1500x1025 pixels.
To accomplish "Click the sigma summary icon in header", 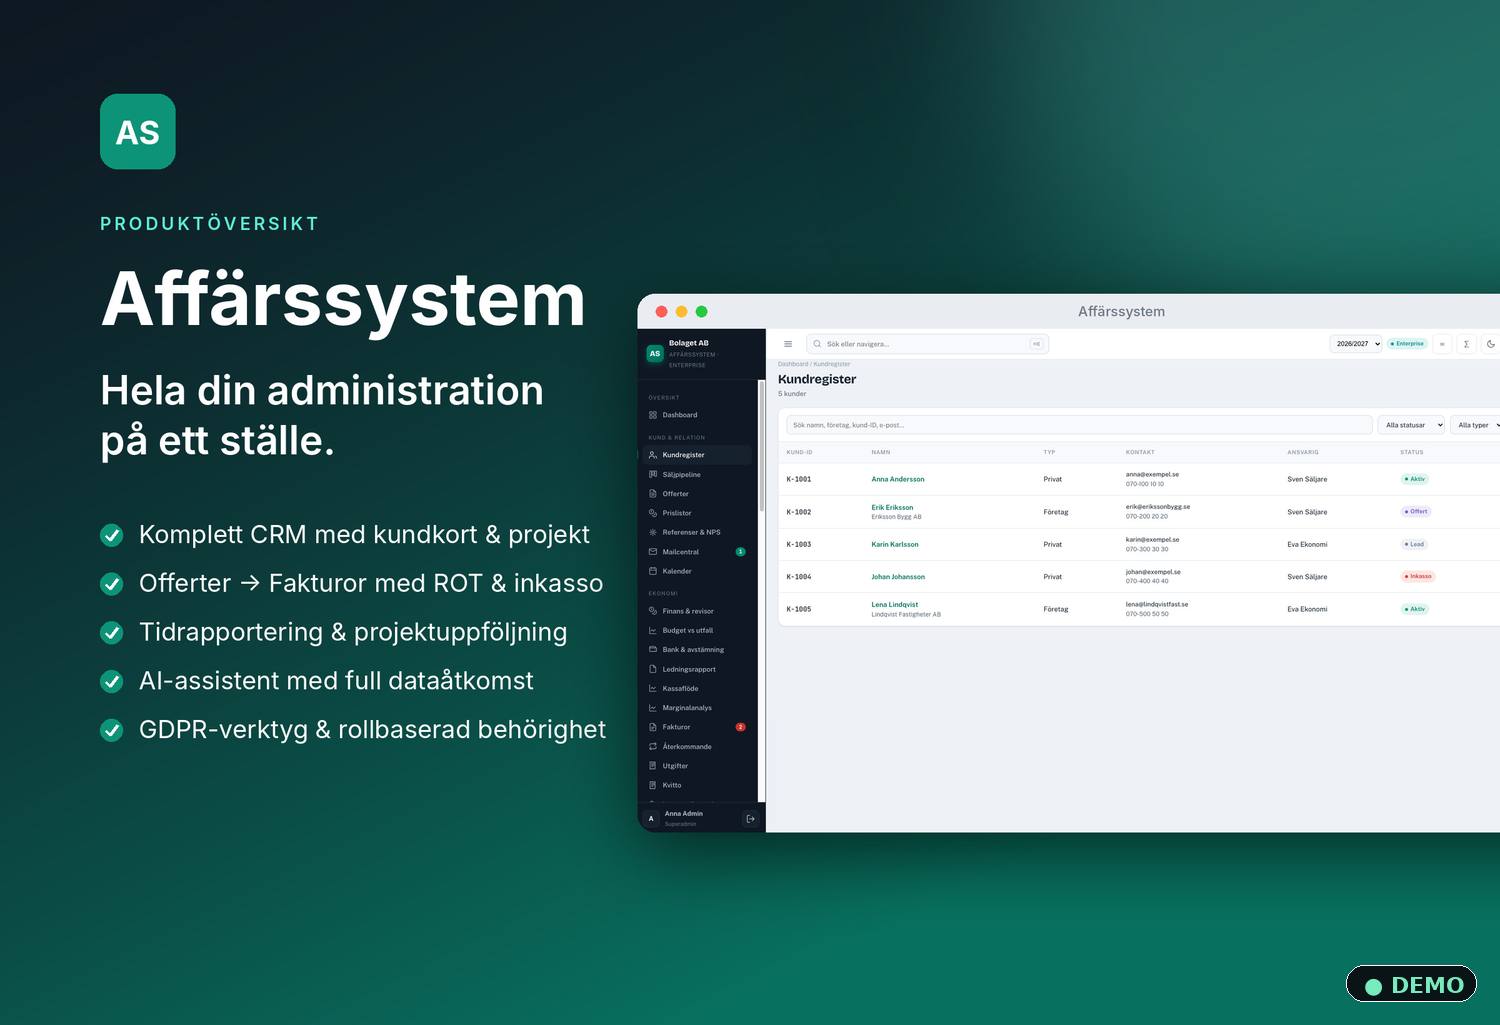I will pyautogui.click(x=1467, y=344).
